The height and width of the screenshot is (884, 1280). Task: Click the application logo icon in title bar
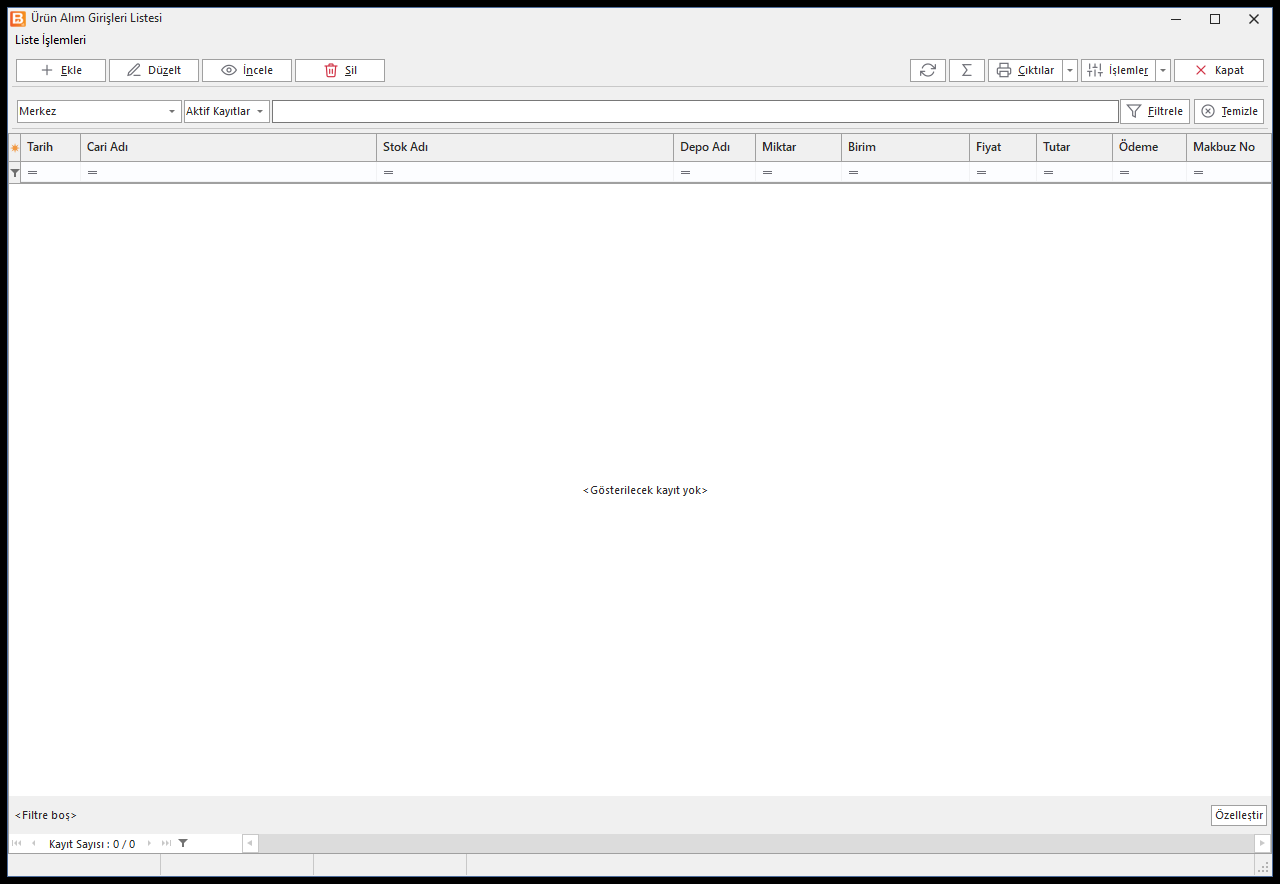click(18, 18)
